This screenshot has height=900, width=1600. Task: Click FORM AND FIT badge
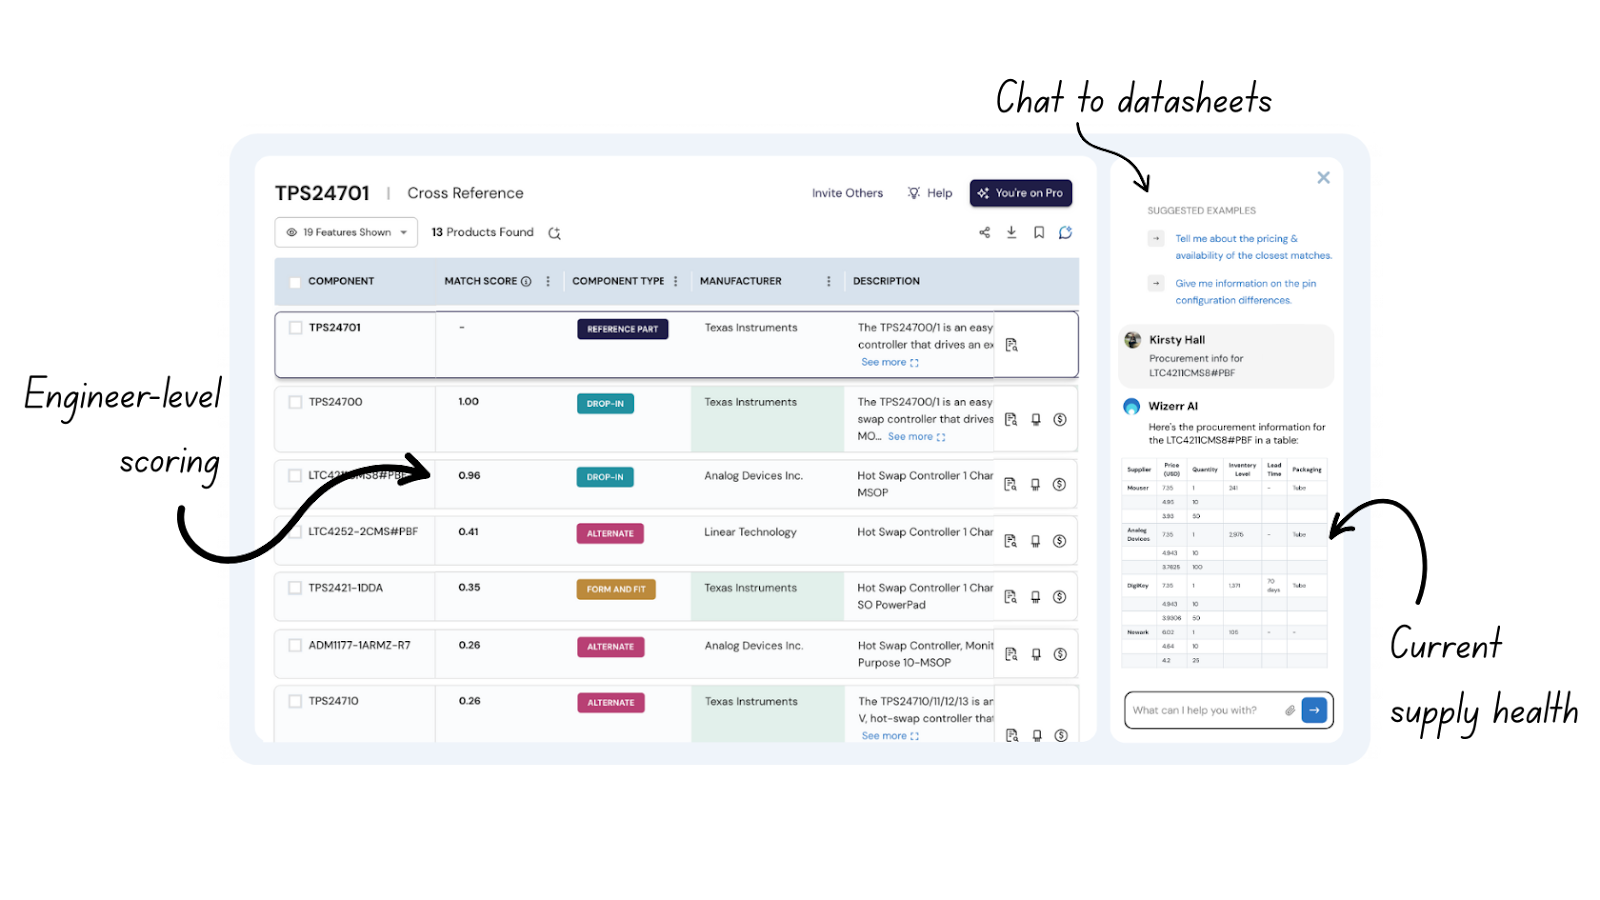[615, 589]
